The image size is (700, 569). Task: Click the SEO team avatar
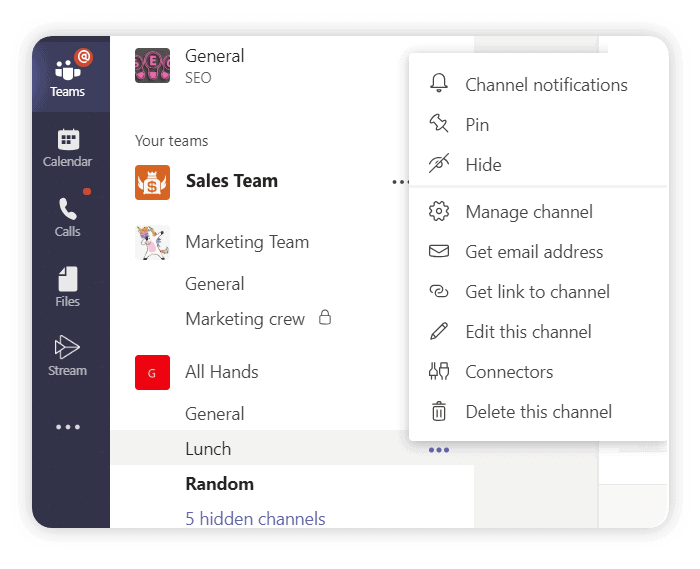[153, 66]
